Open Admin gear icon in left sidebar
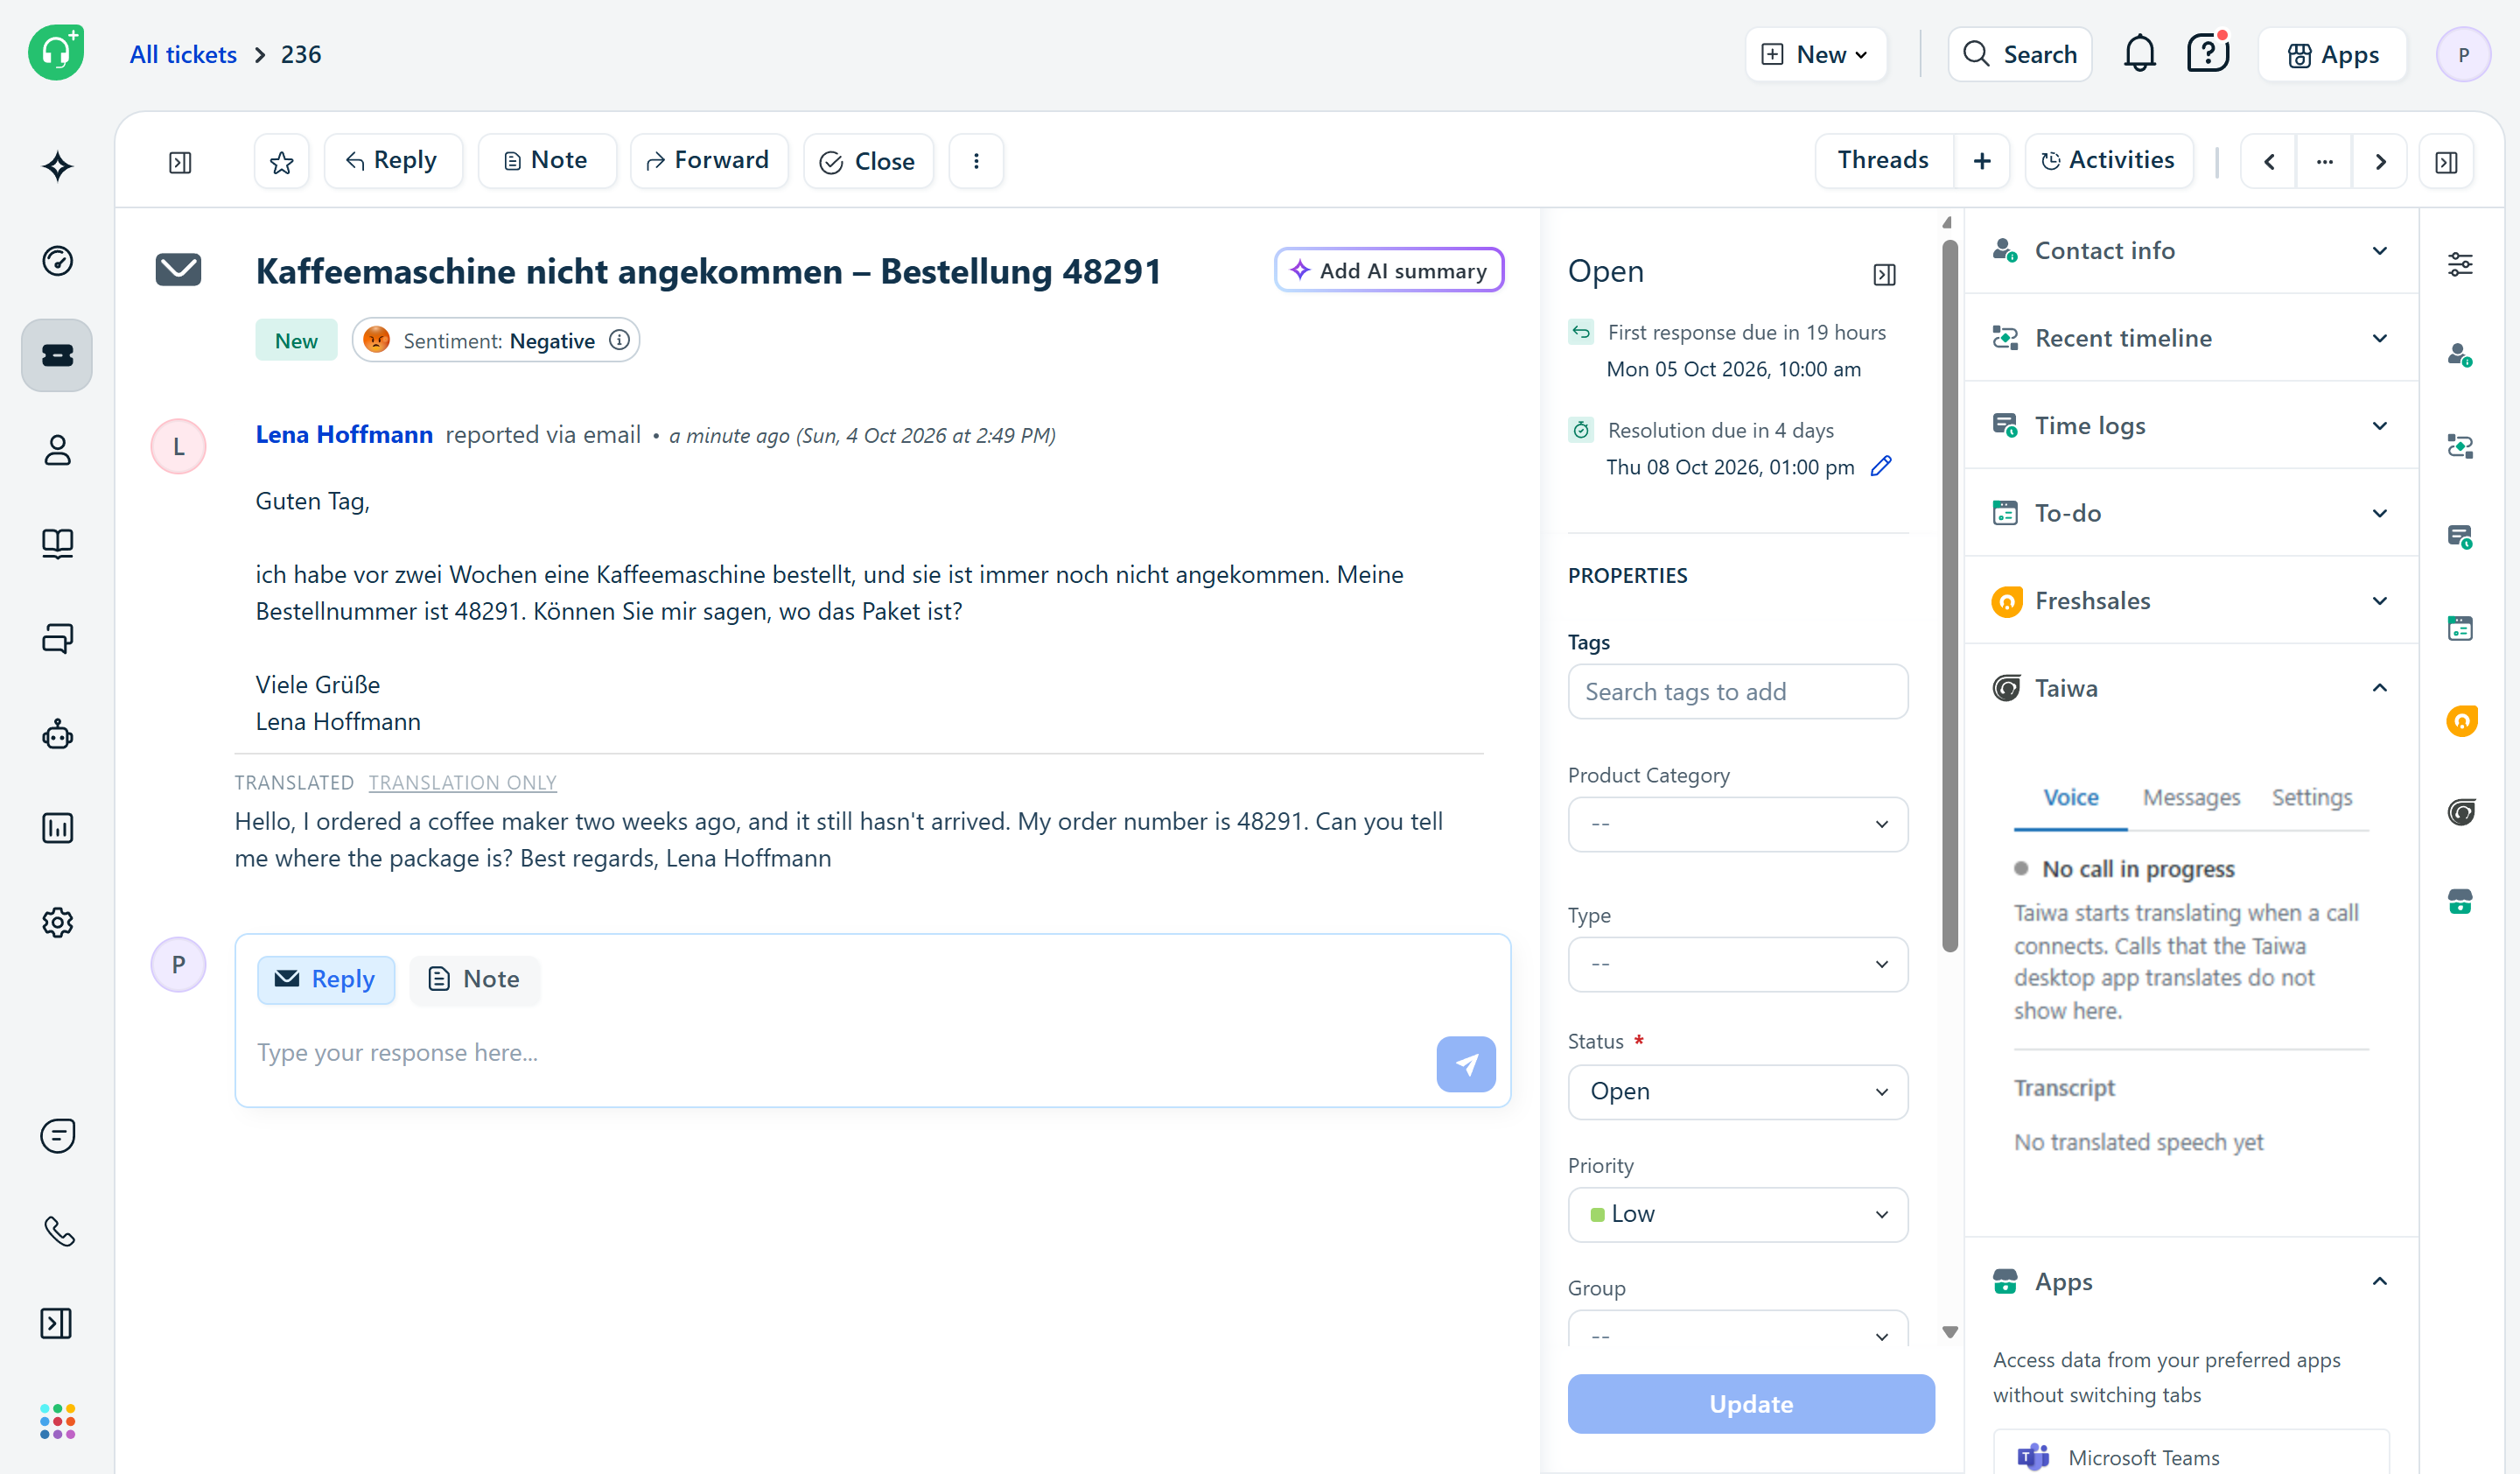The width and height of the screenshot is (2520, 1474). pyautogui.click(x=57, y=922)
